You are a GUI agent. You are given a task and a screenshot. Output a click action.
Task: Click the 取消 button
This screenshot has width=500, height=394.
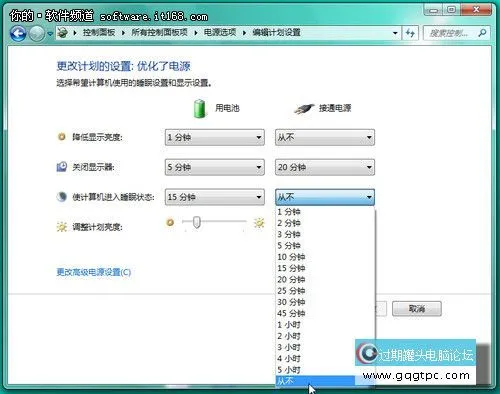[417, 309]
